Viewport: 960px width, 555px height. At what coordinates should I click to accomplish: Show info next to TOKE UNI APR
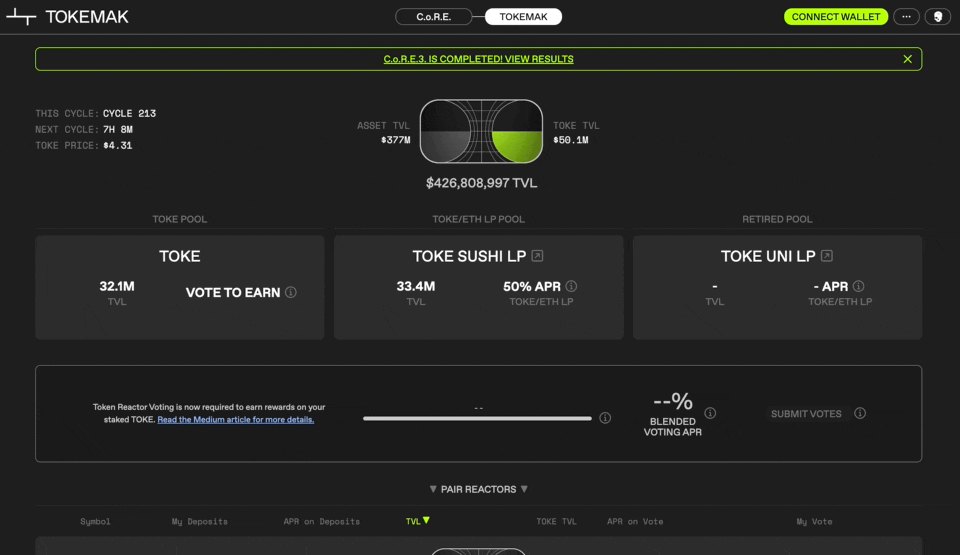pos(858,286)
